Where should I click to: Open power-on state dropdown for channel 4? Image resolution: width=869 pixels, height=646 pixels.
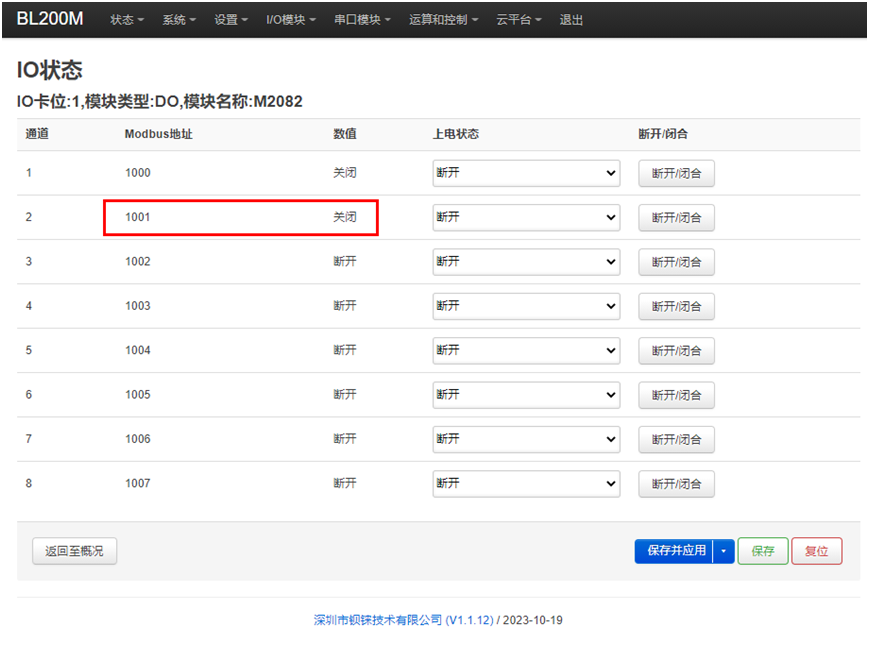526,306
